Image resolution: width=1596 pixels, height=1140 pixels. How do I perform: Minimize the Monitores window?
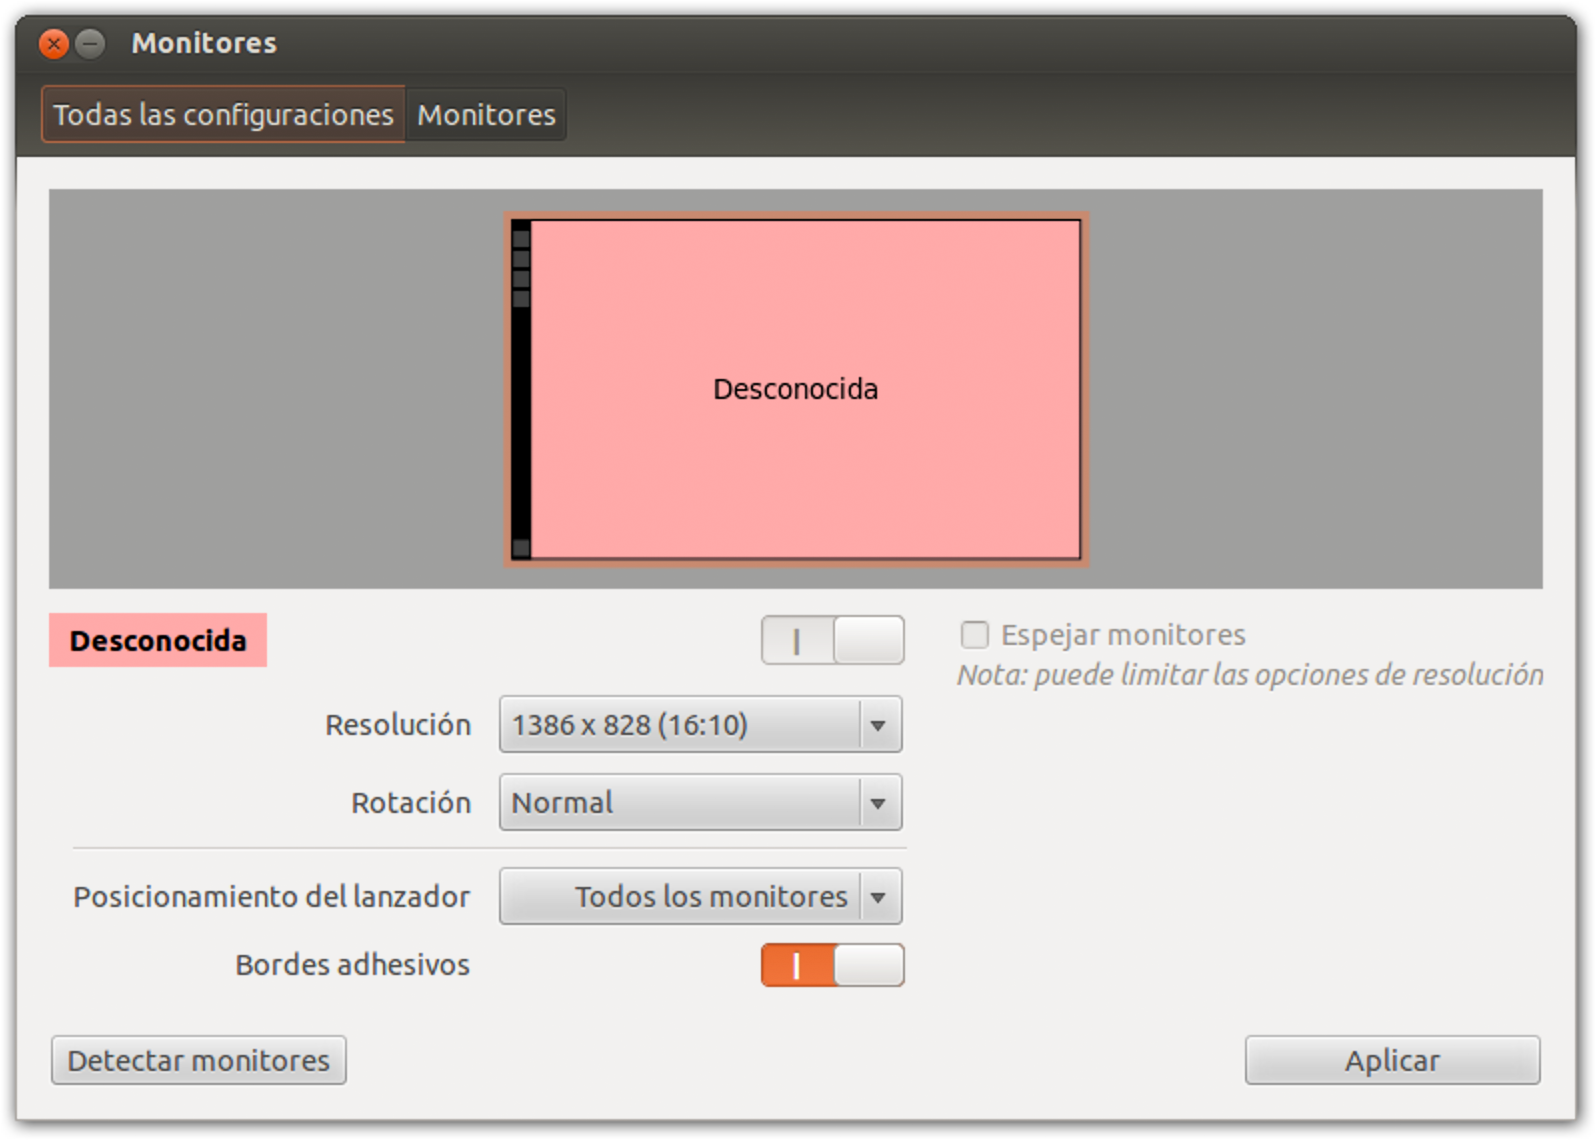click(91, 44)
